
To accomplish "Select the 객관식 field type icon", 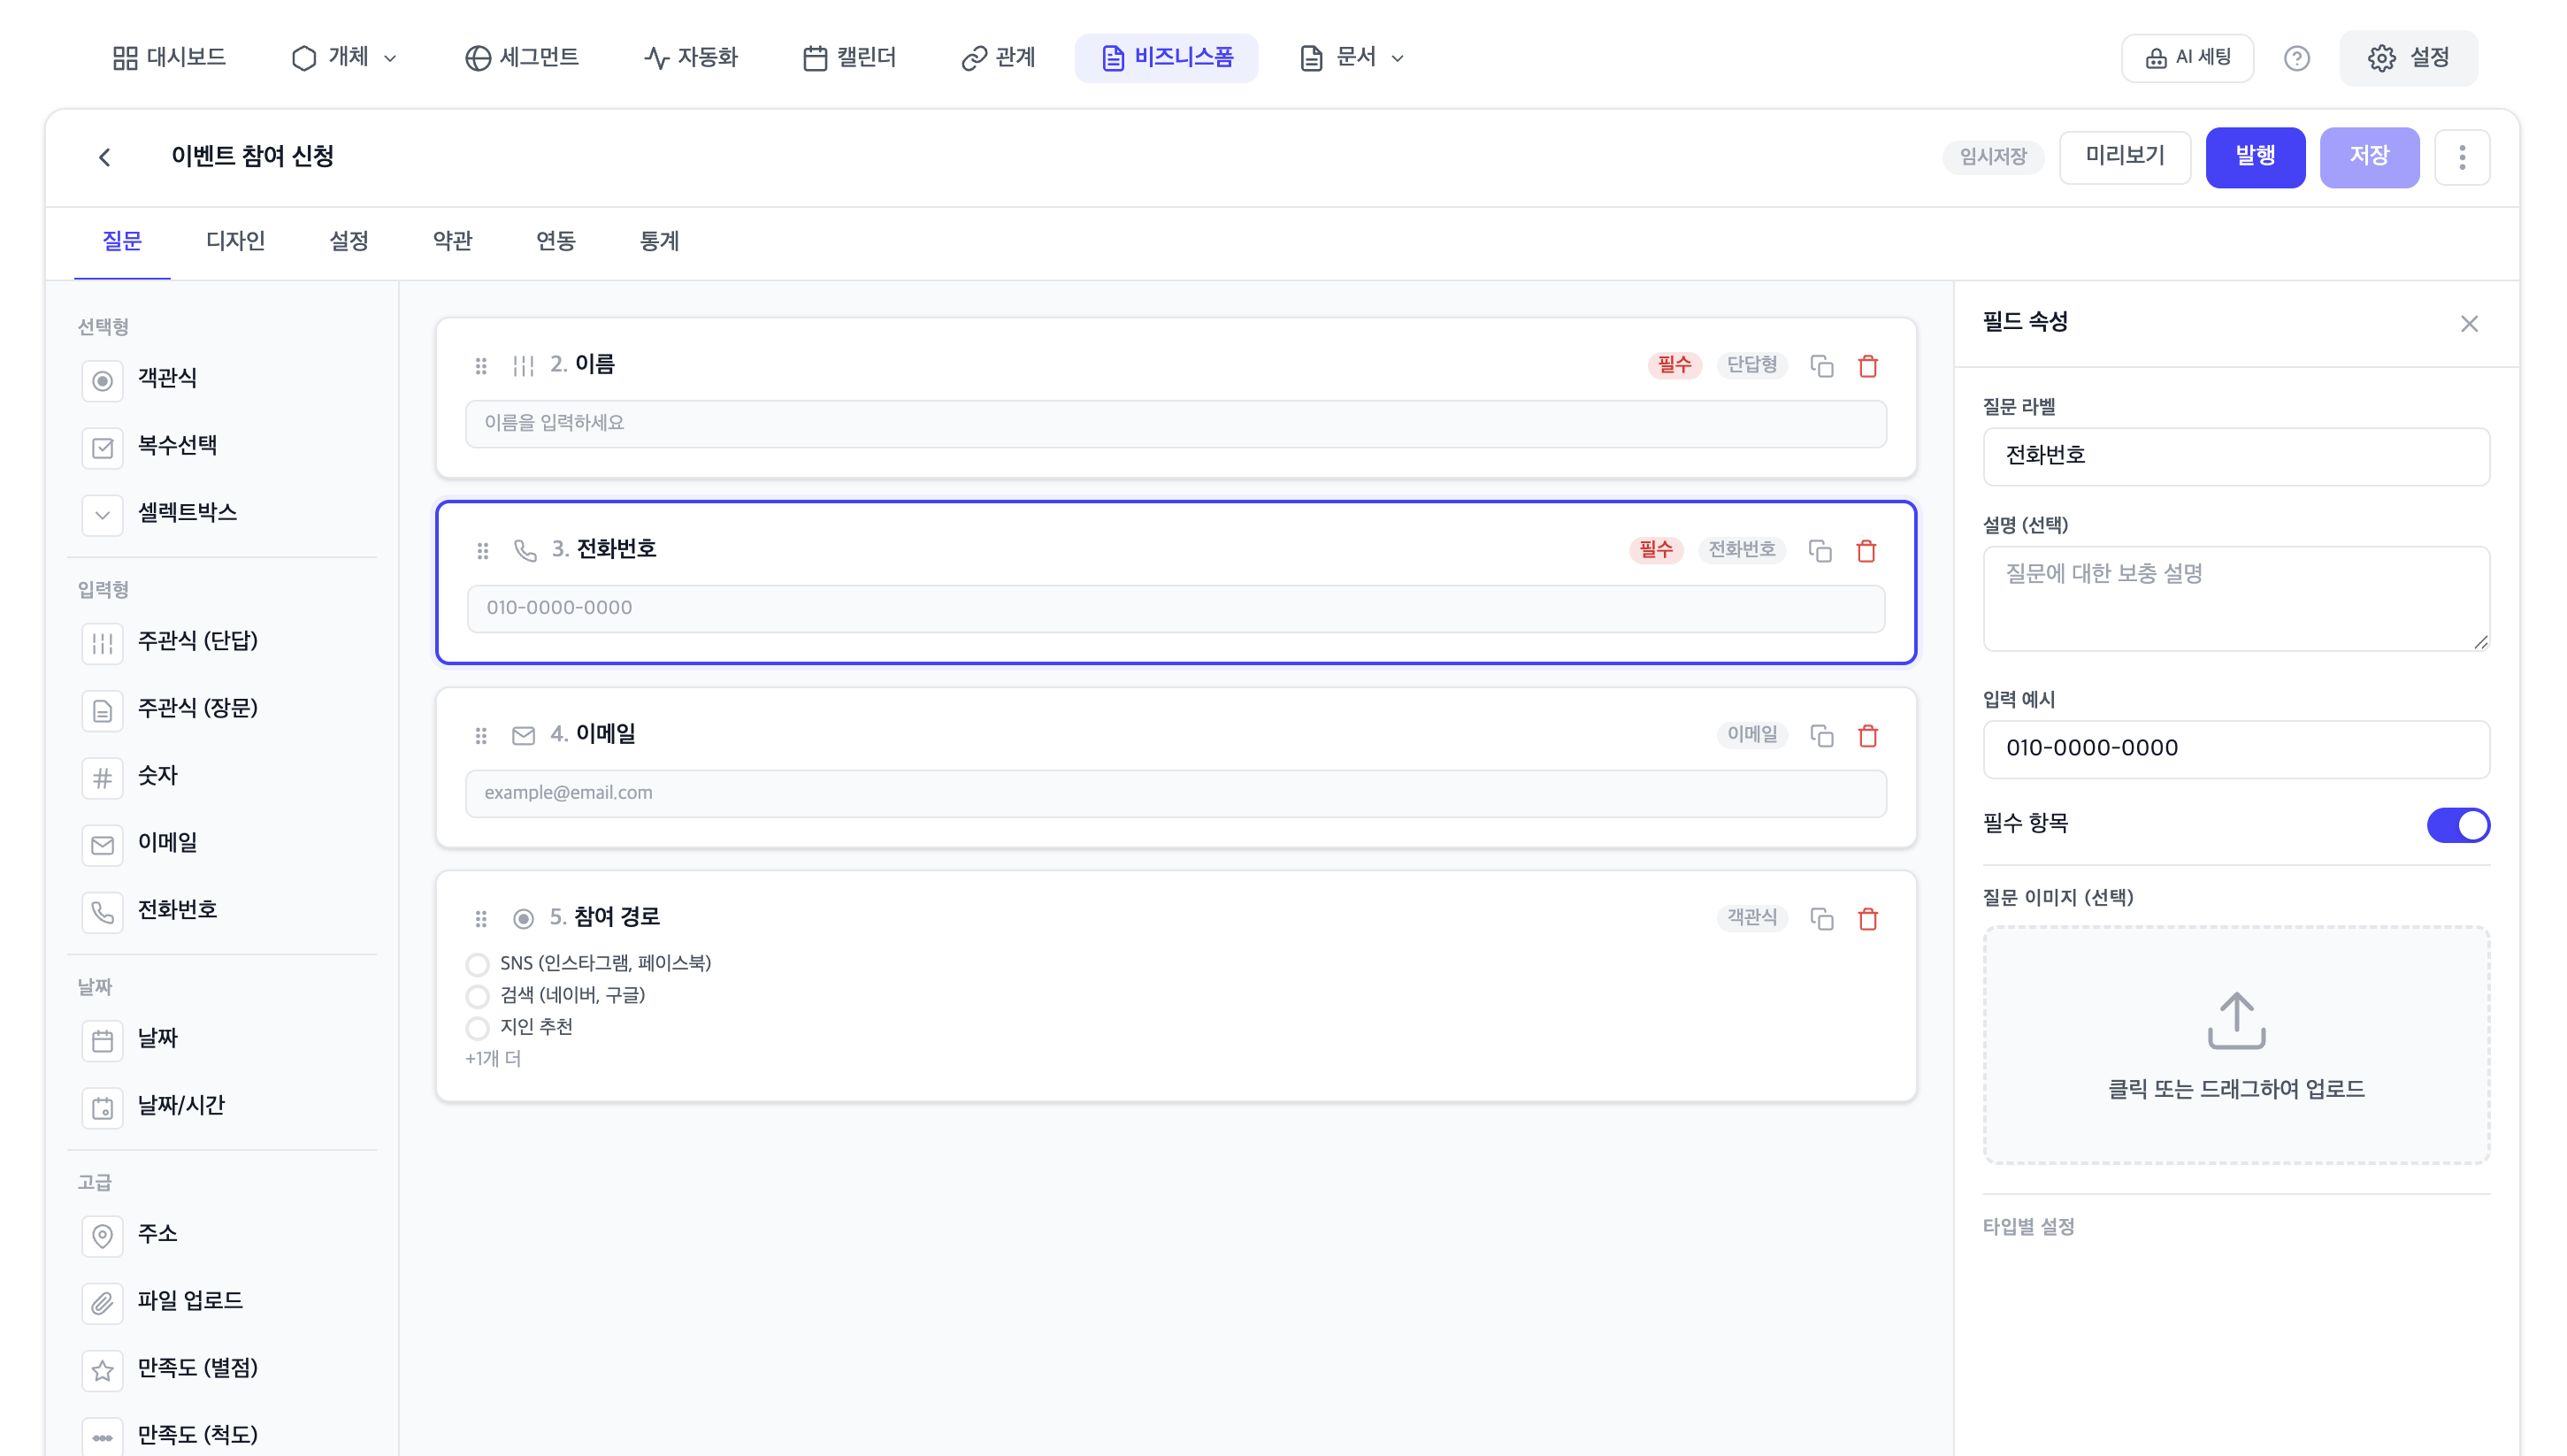I will [x=103, y=380].
